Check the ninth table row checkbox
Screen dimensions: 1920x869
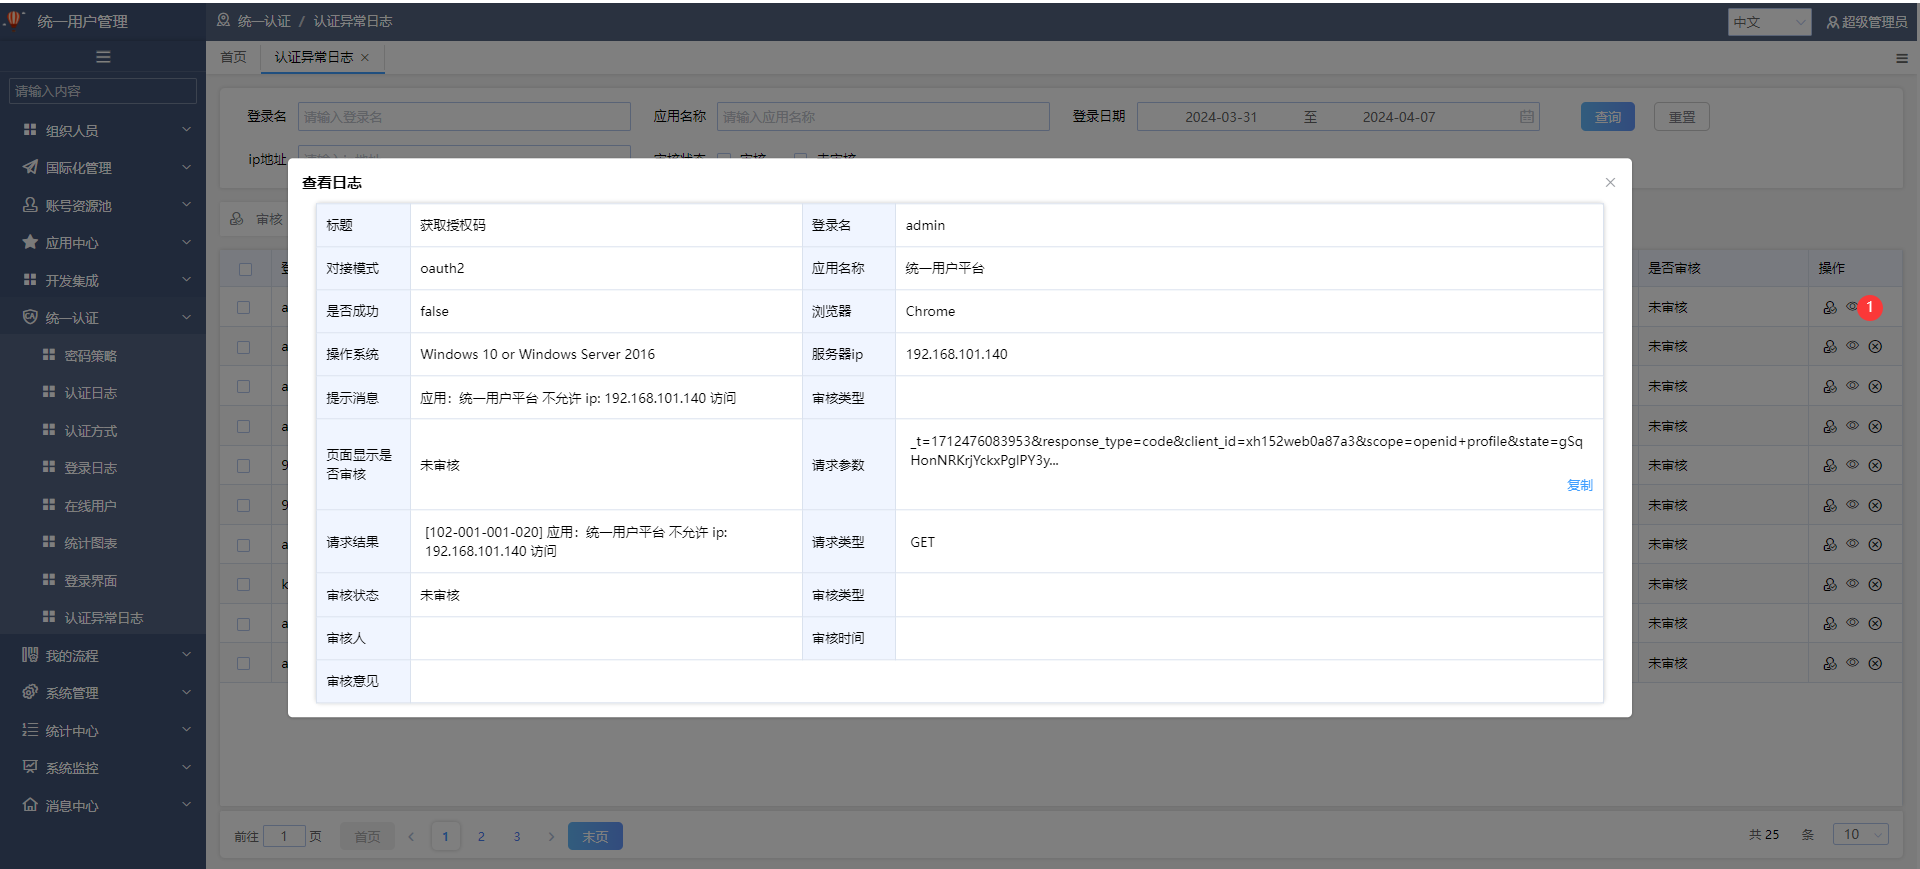[243, 624]
